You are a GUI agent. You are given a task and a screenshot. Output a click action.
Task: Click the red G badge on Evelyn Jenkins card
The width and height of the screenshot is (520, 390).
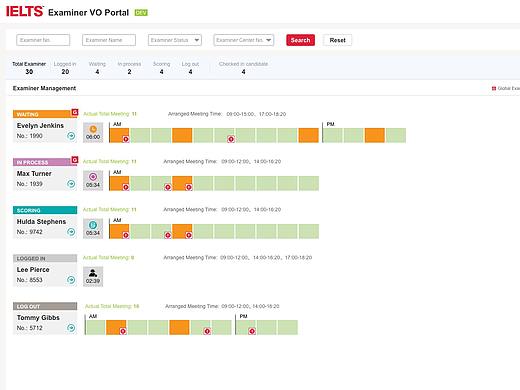75,112
